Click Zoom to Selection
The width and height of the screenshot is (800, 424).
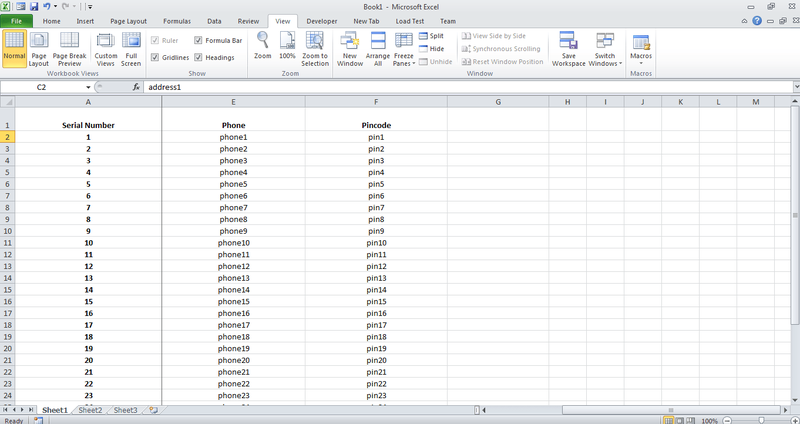click(315, 49)
